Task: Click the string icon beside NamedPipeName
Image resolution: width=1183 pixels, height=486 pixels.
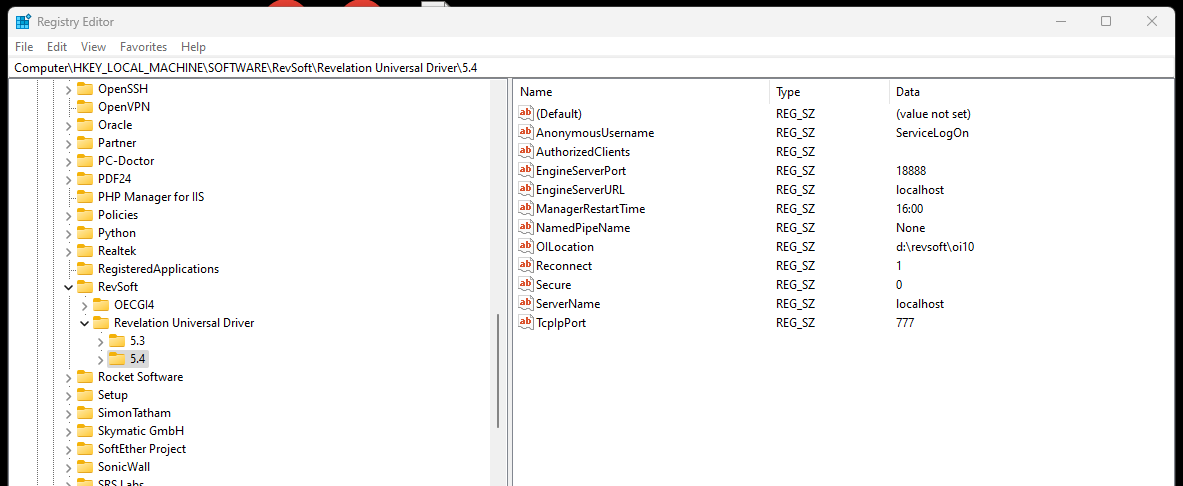Action: (526, 227)
